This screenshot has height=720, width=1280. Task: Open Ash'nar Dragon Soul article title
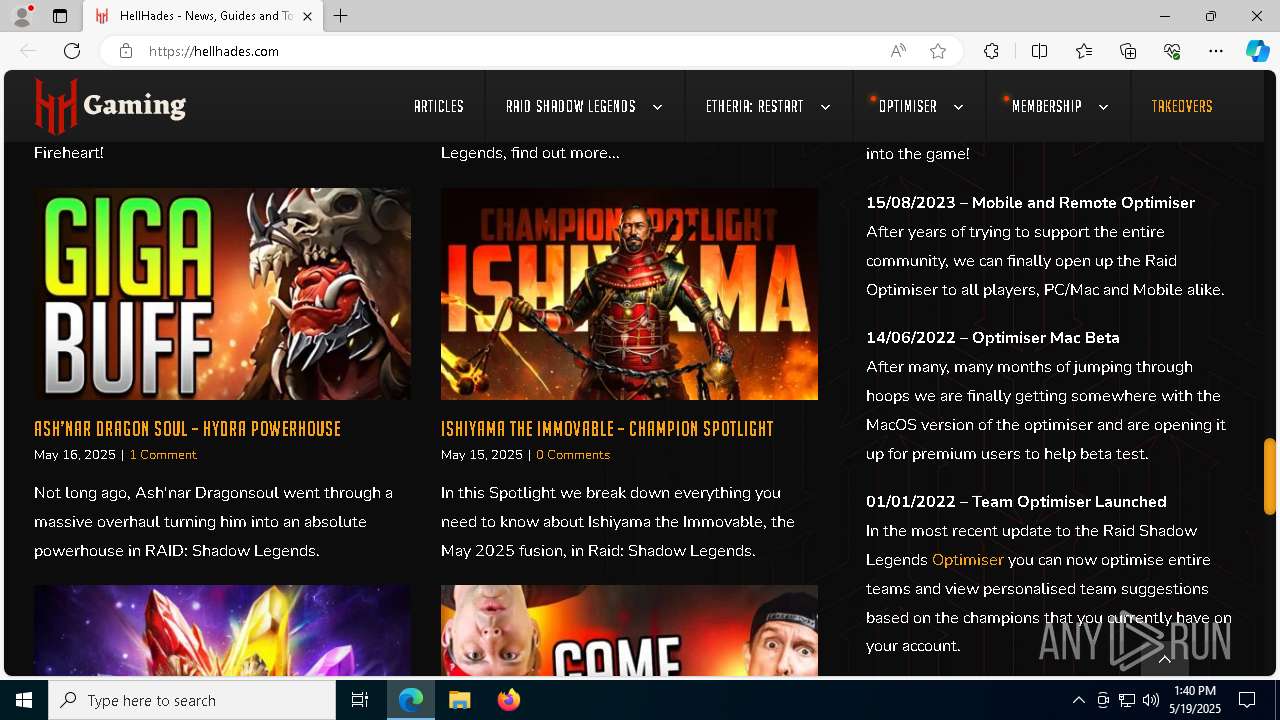click(187, 428)
